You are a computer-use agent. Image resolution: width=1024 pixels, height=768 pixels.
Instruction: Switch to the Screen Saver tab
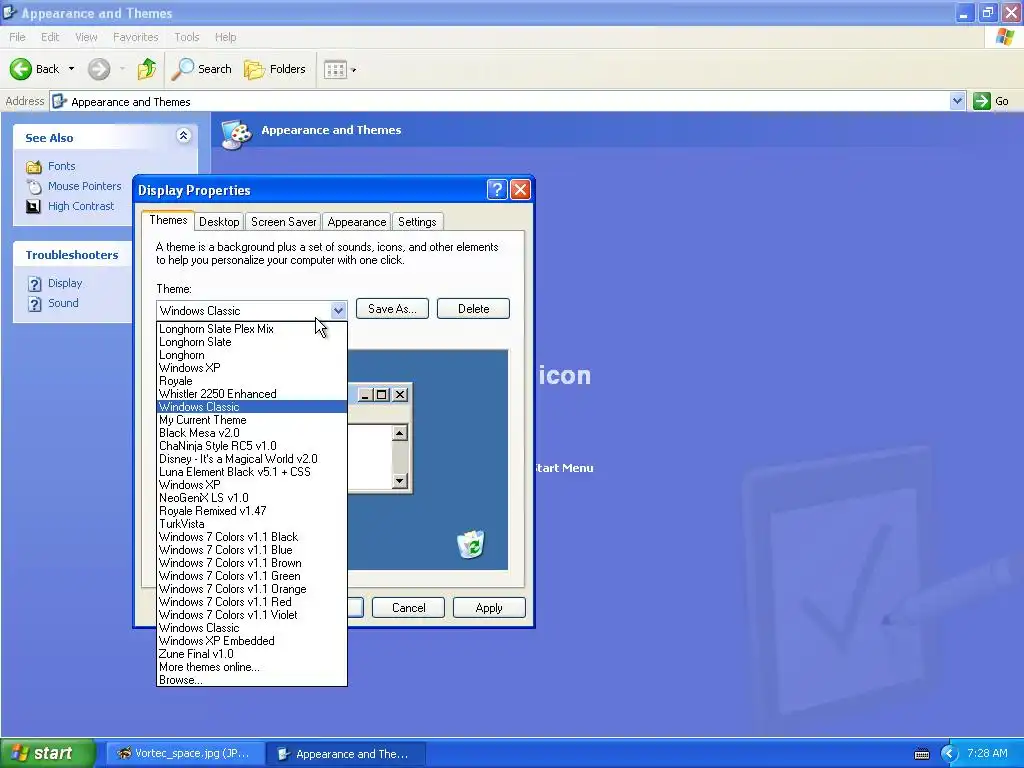coord(283,222)
